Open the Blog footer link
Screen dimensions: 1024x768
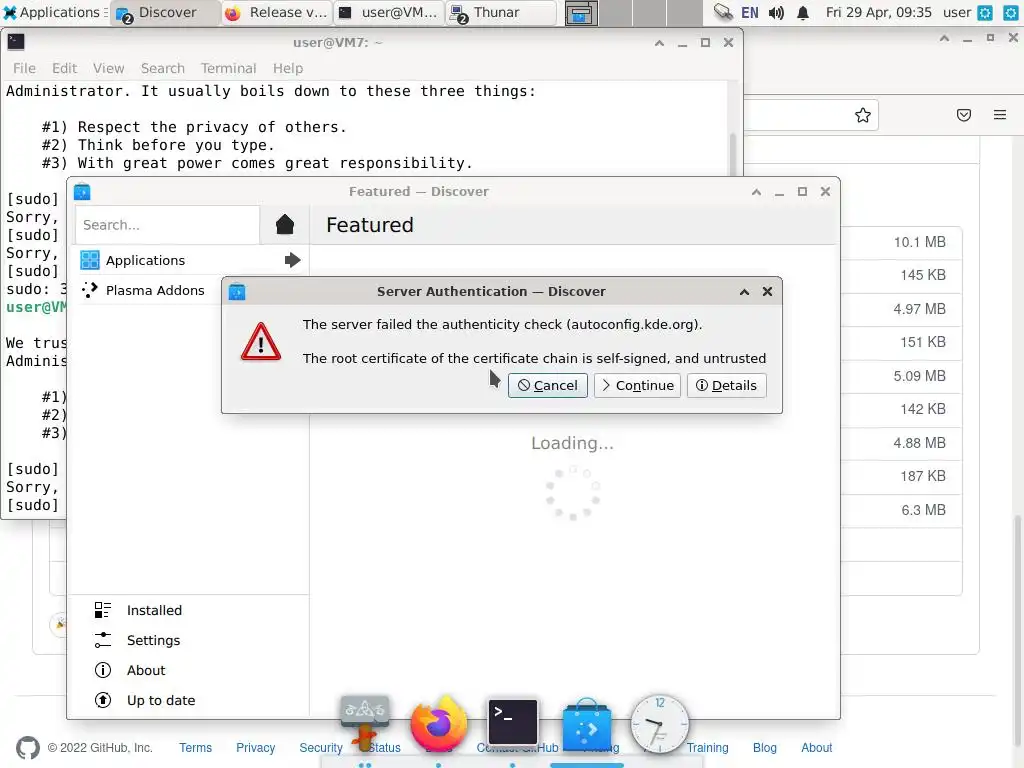(765, 748)
